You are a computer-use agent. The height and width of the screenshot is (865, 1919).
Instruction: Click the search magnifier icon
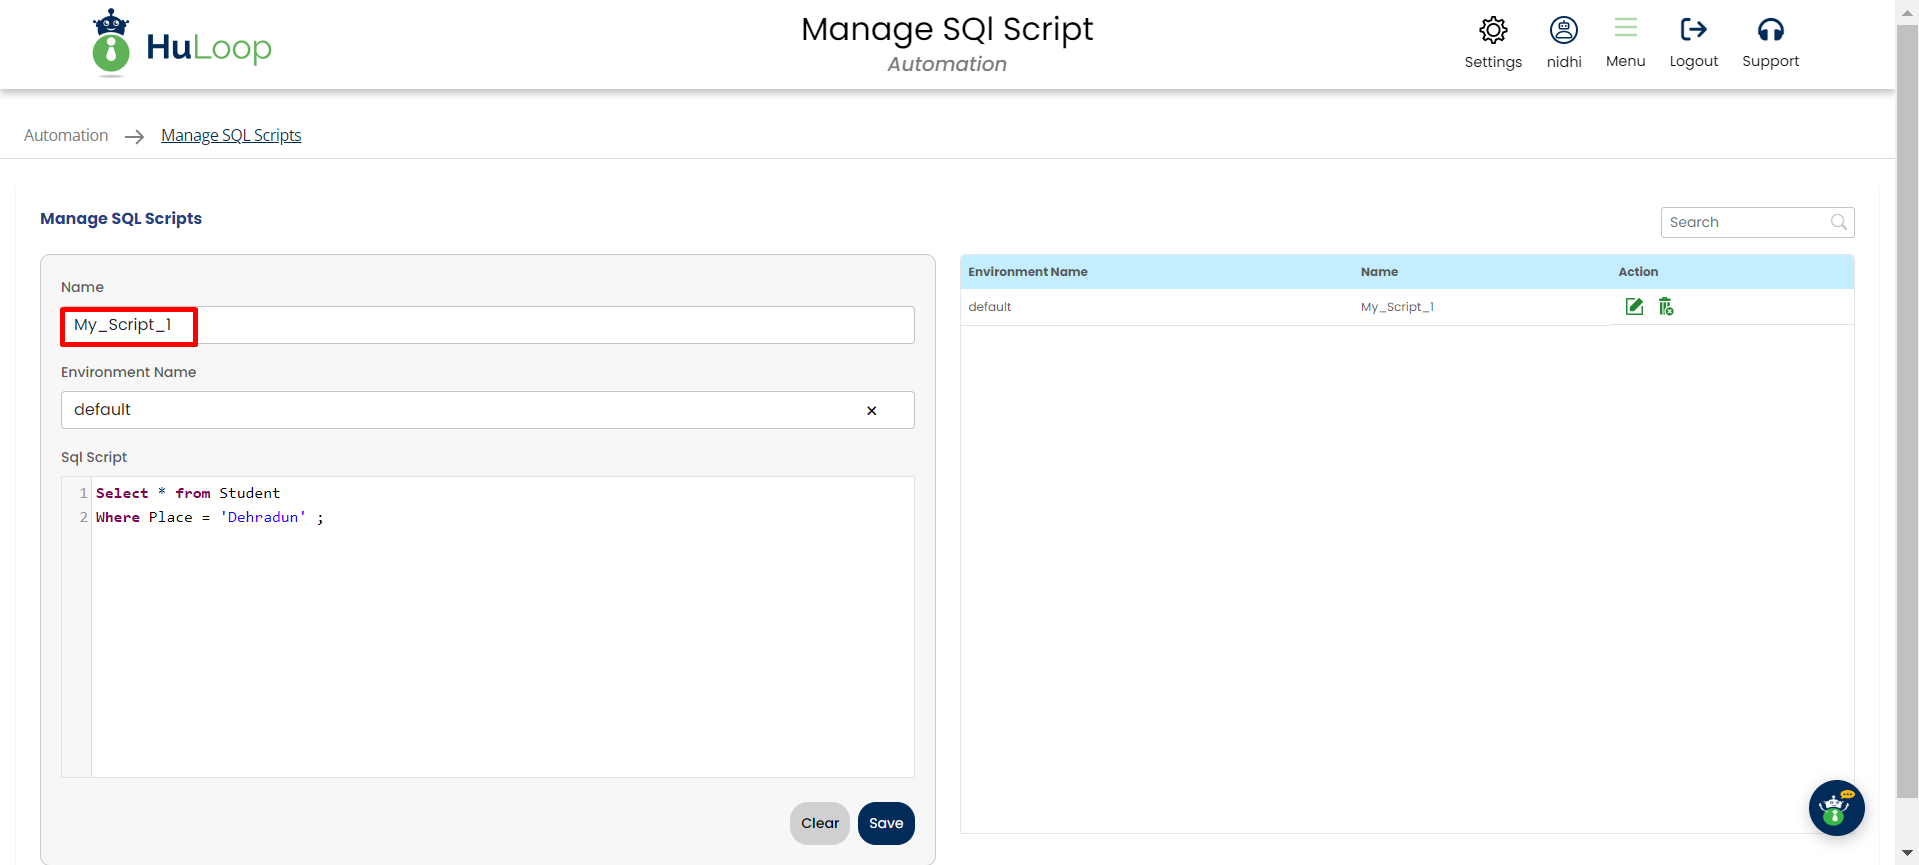coord(1838,222)
